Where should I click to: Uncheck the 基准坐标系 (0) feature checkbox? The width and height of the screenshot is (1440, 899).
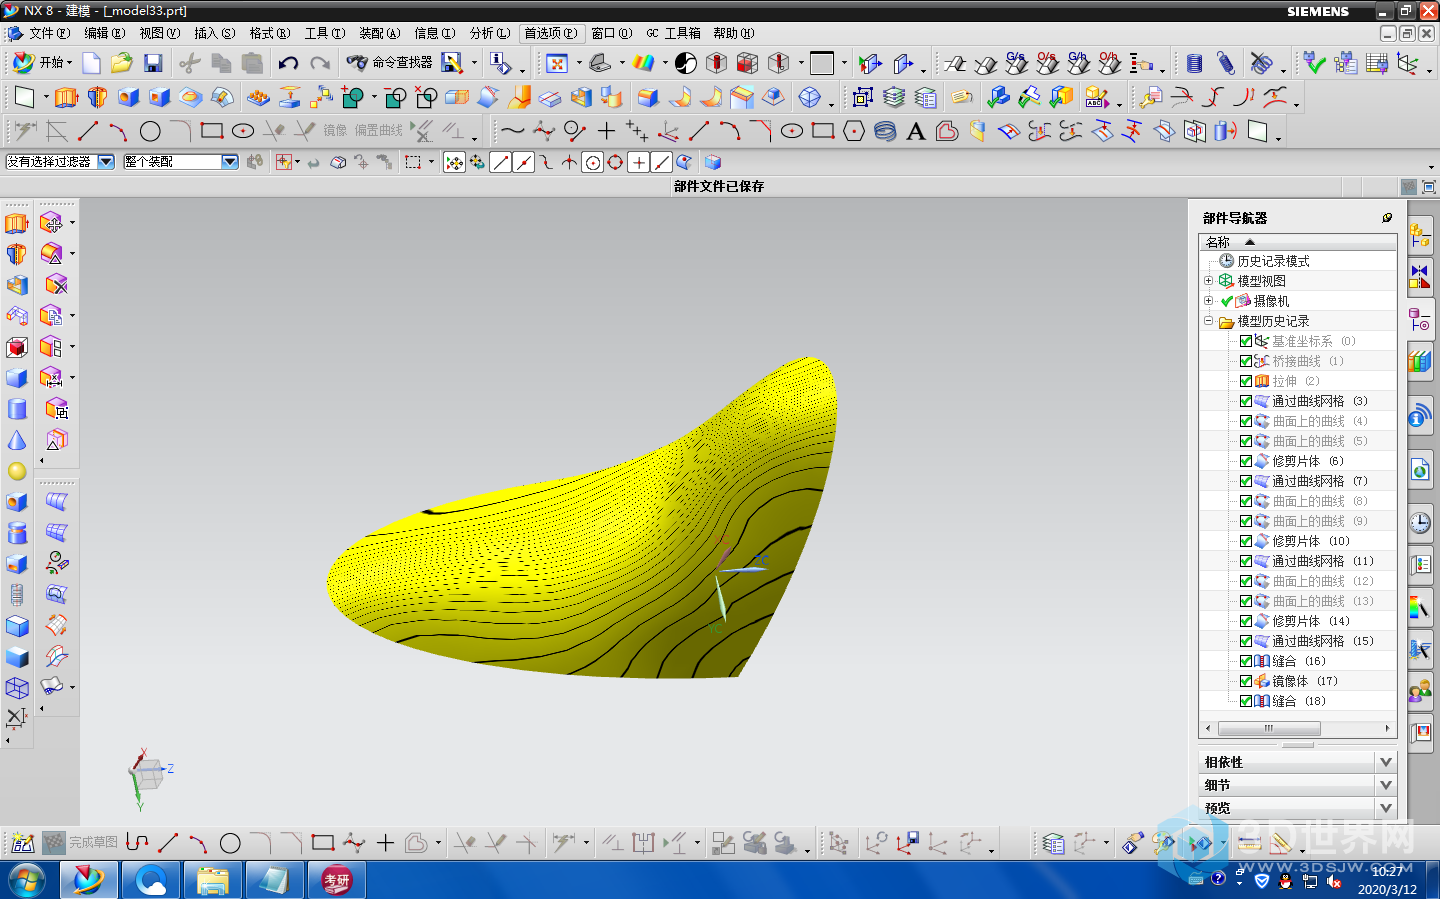tap(1246, 341)
